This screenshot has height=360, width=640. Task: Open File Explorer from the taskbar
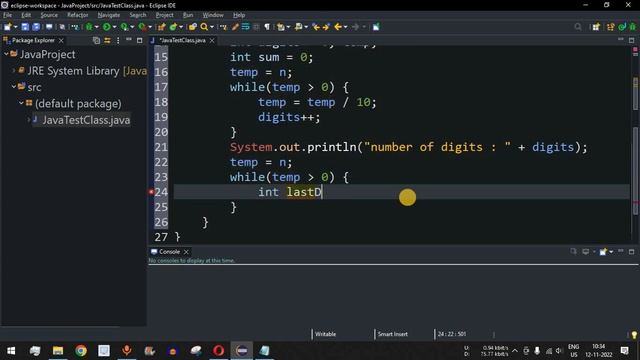[x=58, y=351]
